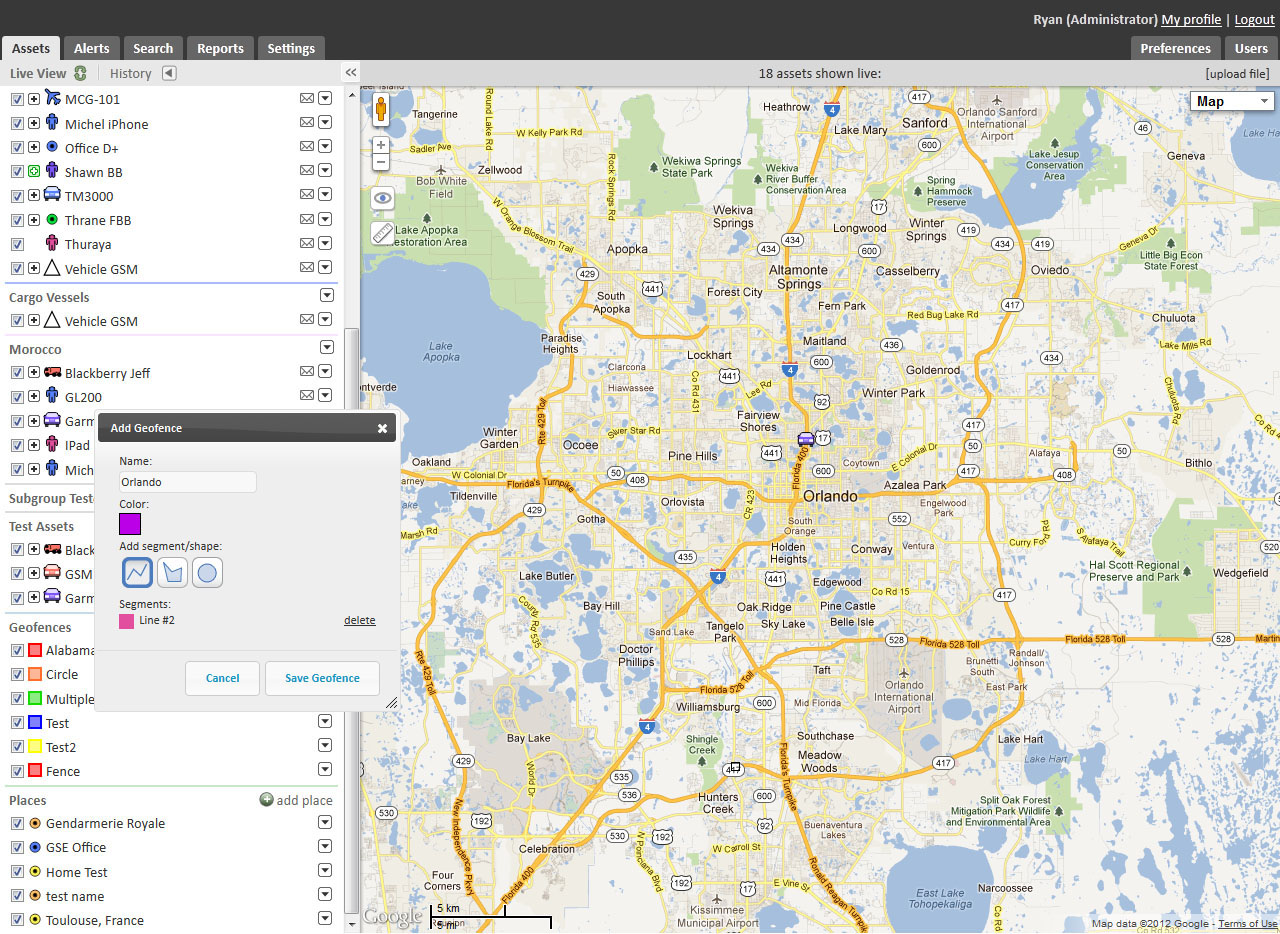Change the geofence color swatch
The image size is (1280, 934).
tap(129, 523)
